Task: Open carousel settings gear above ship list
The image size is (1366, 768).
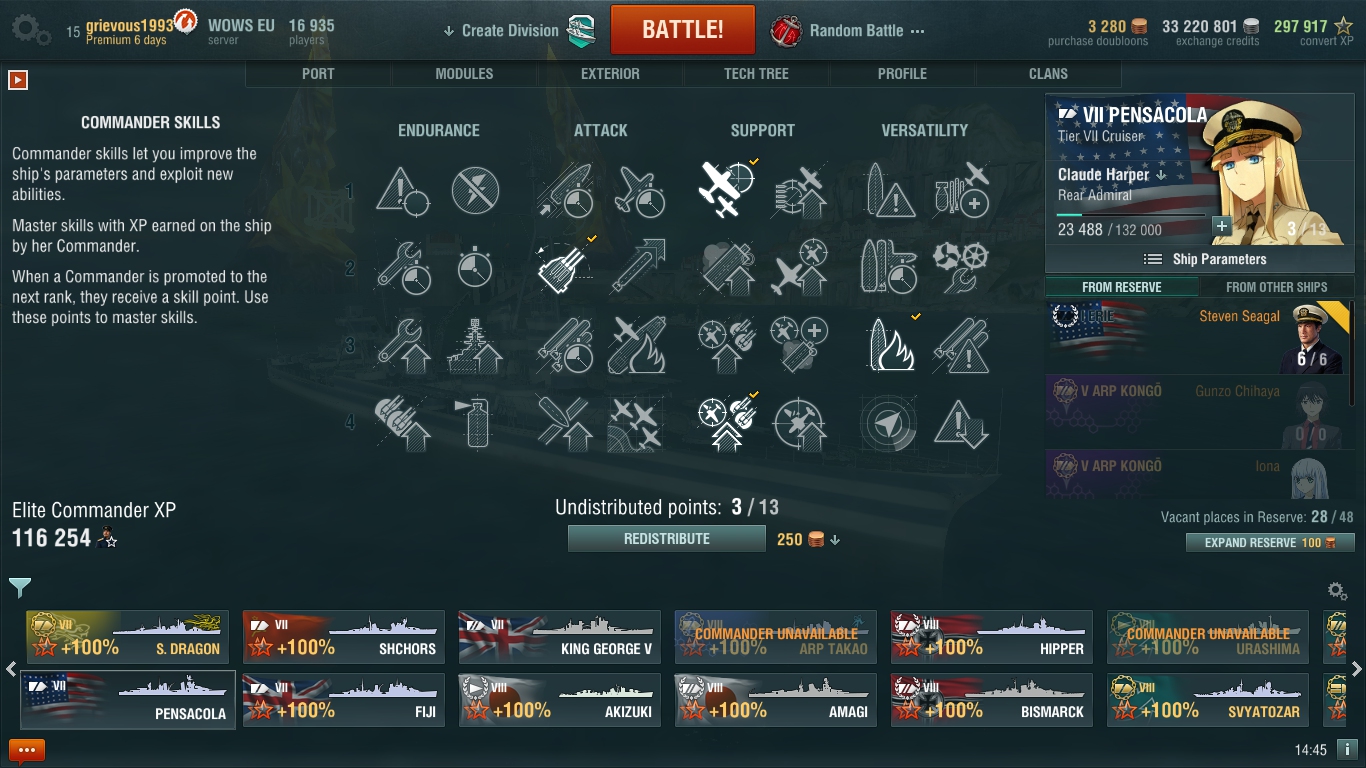Action: point(1336,591)
